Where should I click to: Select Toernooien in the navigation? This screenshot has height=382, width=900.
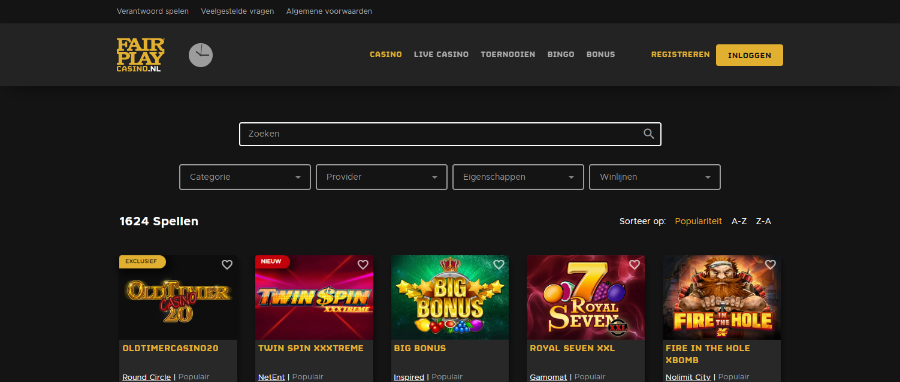point(508,54)
